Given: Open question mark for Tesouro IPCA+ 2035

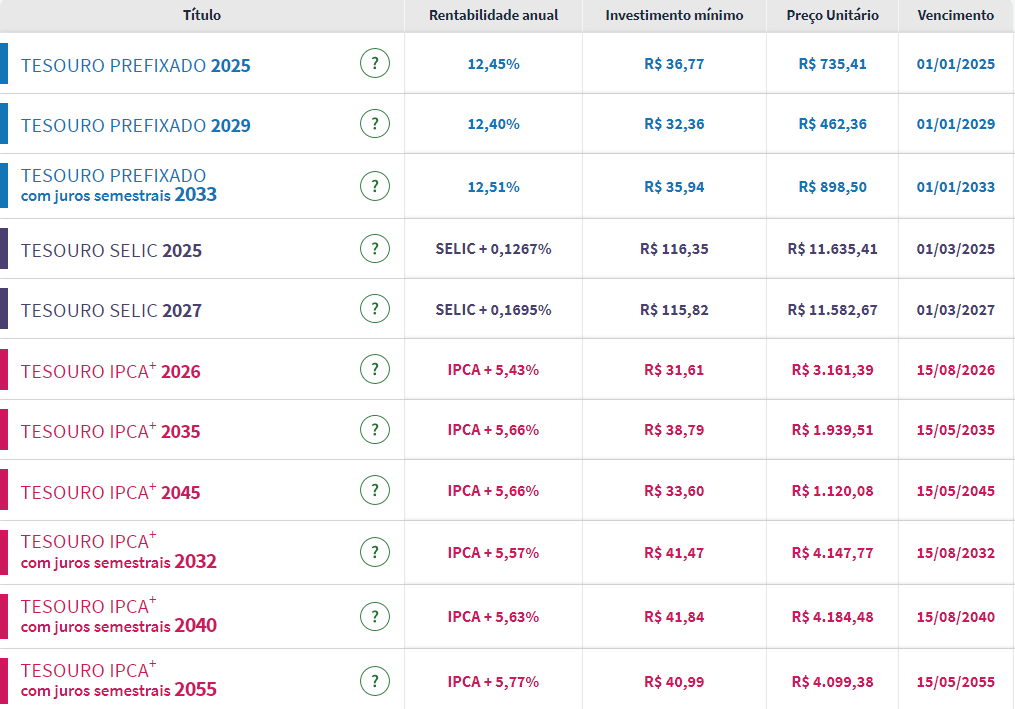Looking at the screenshot, I should (375, 430).
